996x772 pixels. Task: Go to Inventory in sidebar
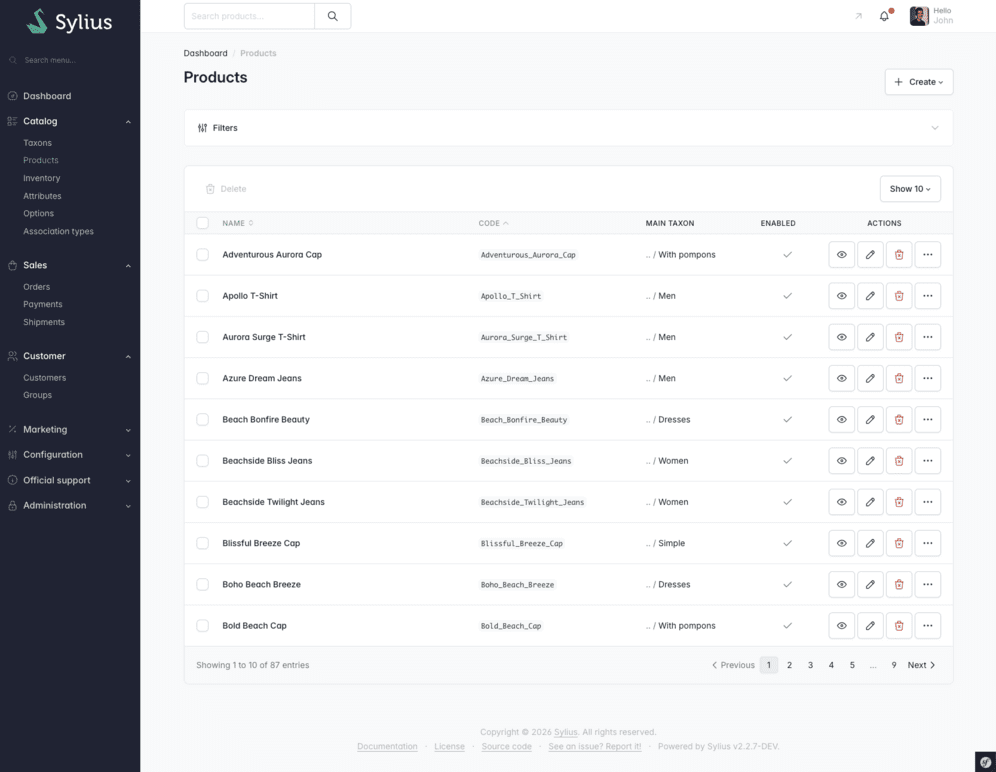42,179
